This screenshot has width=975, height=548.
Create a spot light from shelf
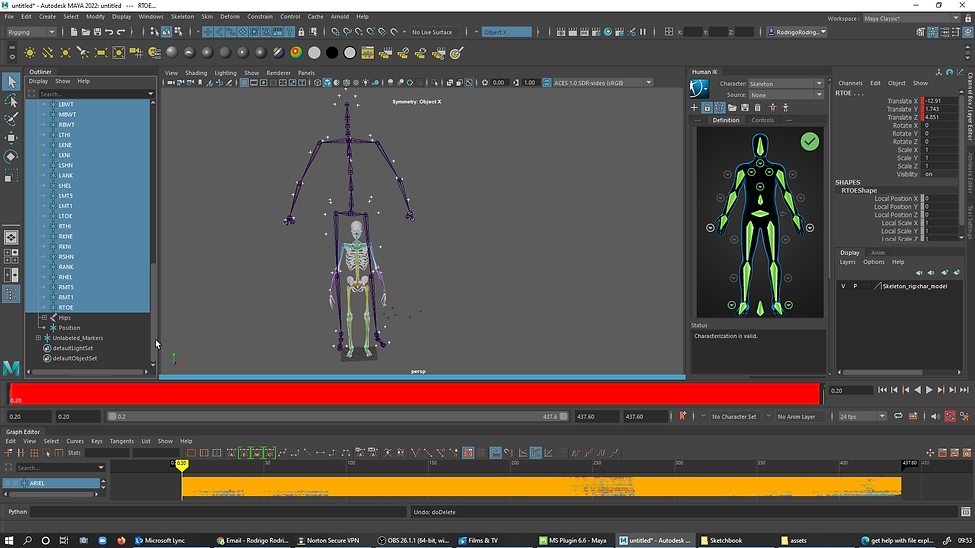tap(83, 53)
